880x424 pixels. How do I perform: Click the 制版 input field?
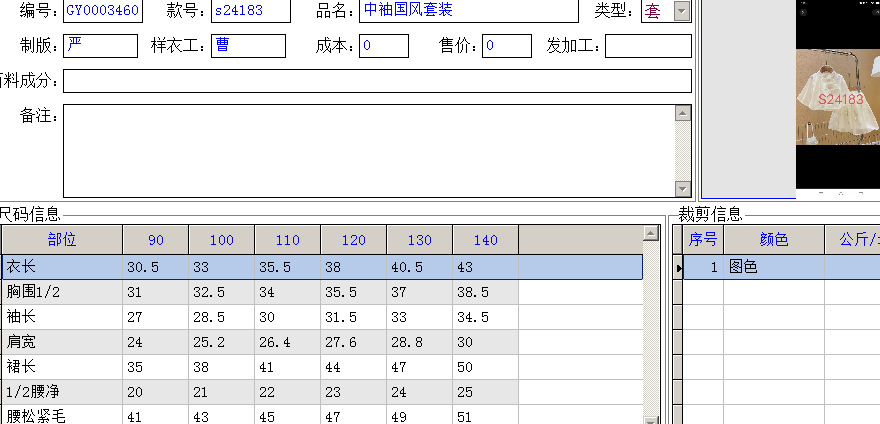(100, 46)
